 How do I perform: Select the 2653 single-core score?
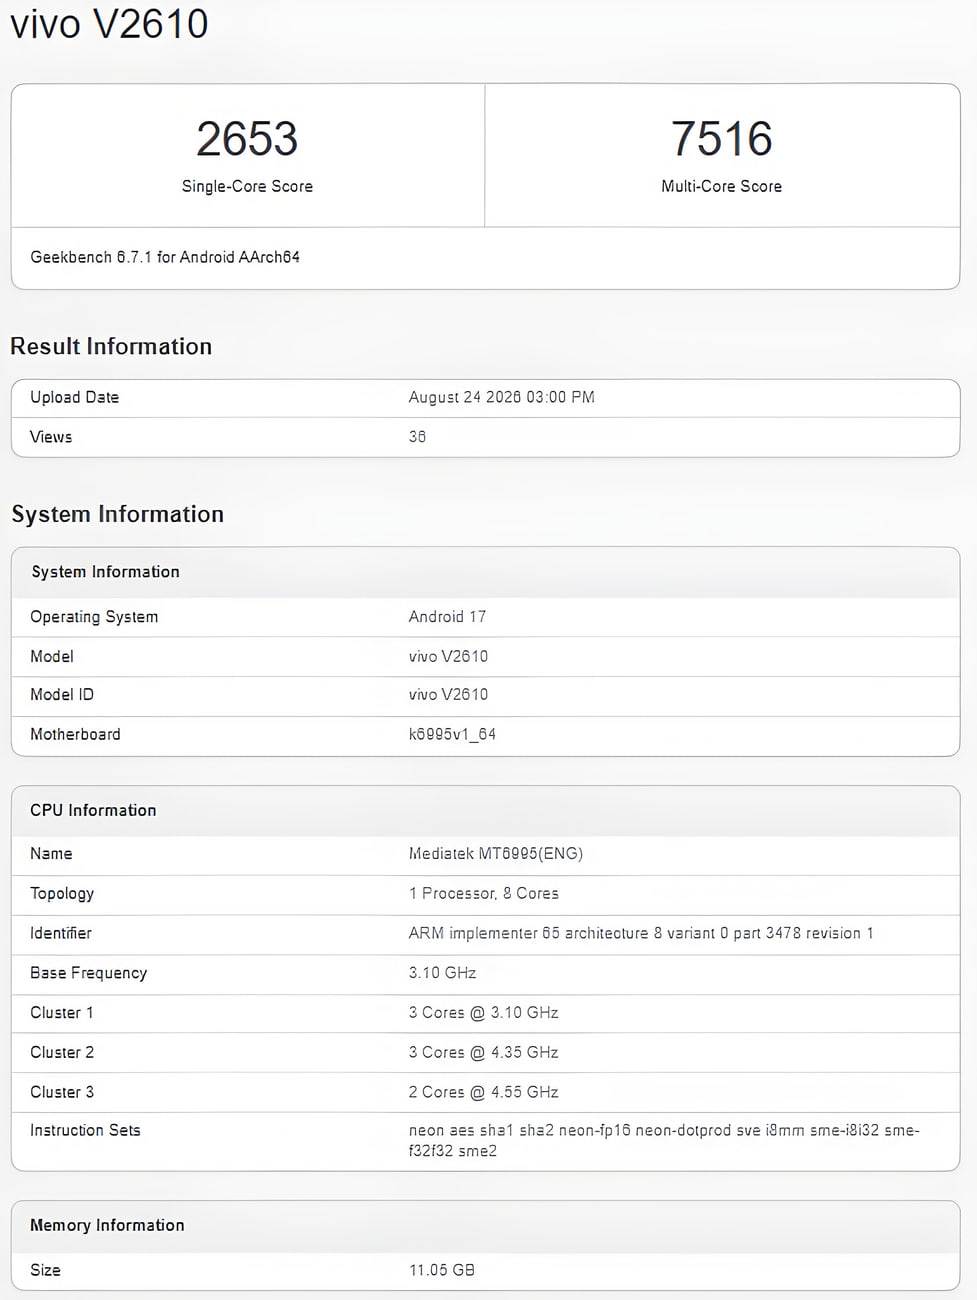click(x=247, y=139)
